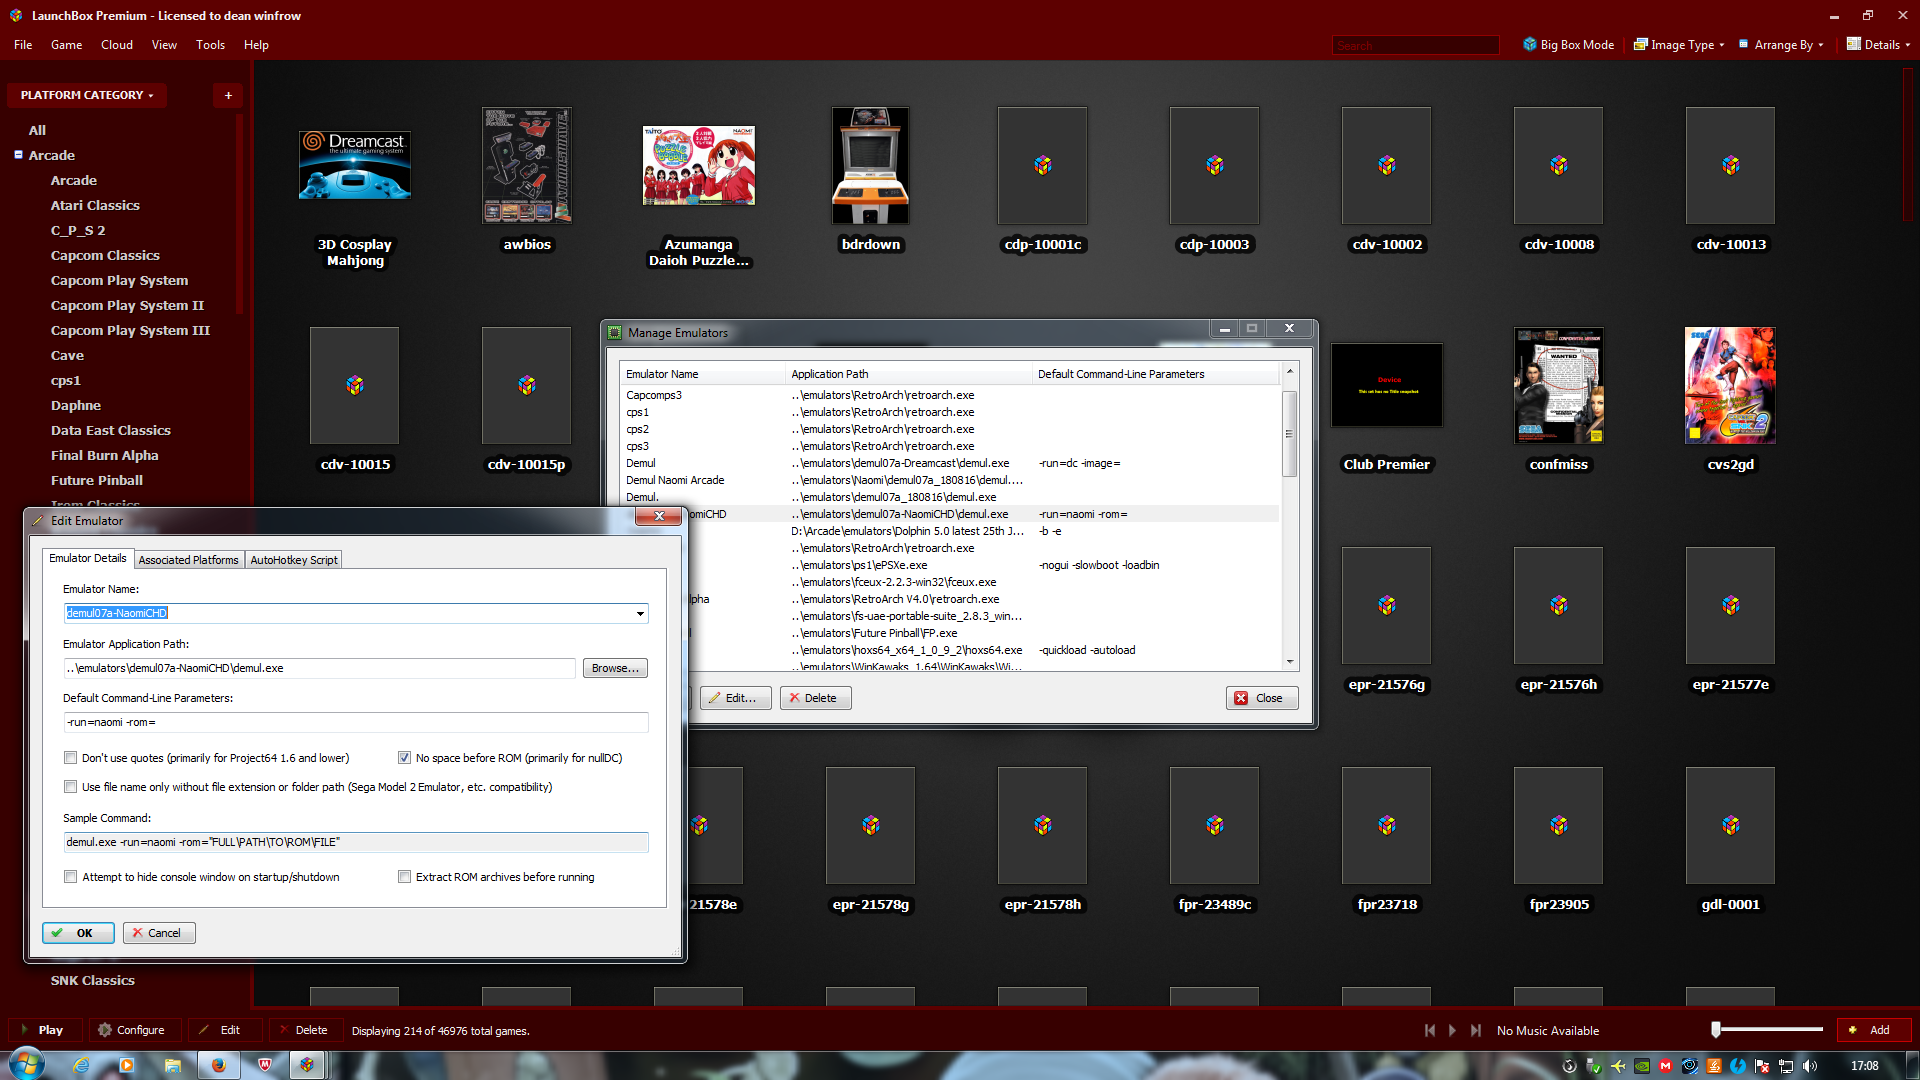The height and width of the screenshot is (1080, 1920).
Task: Open the Help menu
Action: 256,44
